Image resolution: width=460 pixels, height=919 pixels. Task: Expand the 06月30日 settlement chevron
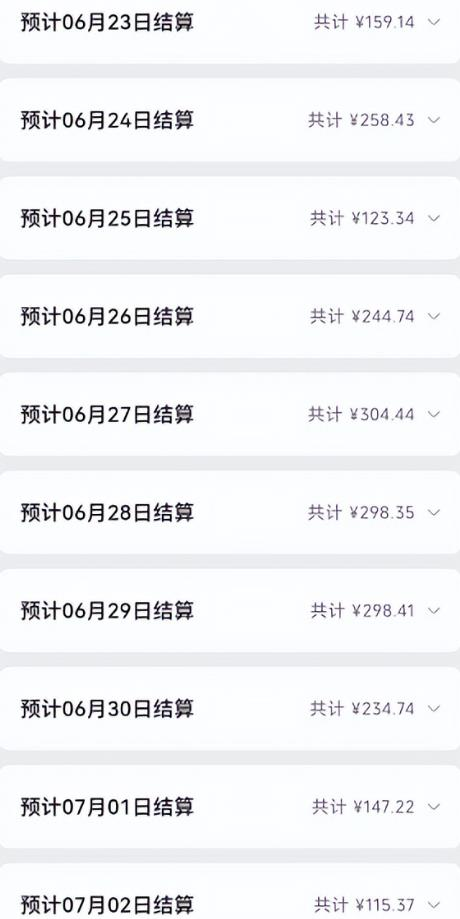pyautogui.click(x=434, y=709)
